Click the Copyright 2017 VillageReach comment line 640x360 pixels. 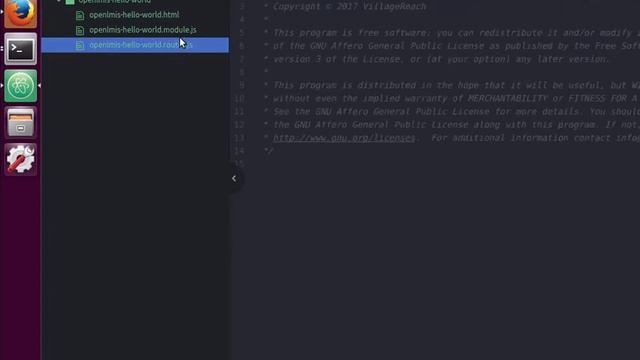345,7
